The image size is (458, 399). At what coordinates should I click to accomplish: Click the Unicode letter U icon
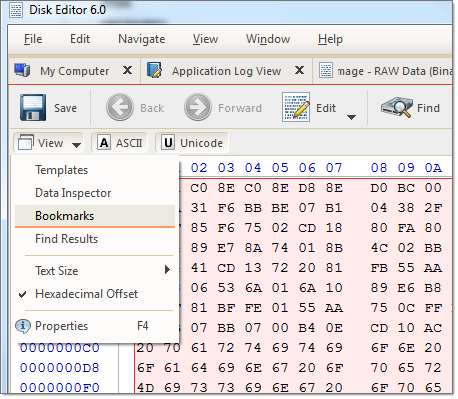click(x=168, y=143)
